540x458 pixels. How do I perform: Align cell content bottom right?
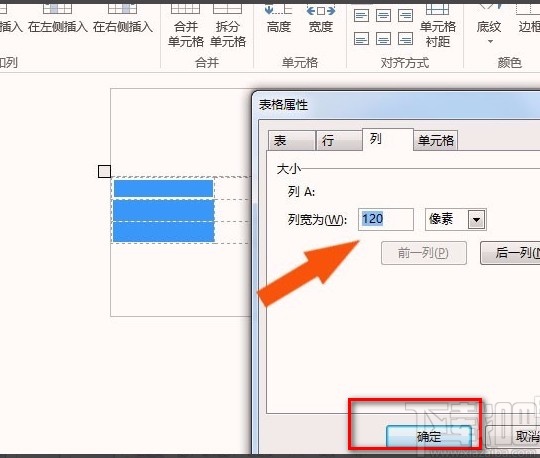405,39
